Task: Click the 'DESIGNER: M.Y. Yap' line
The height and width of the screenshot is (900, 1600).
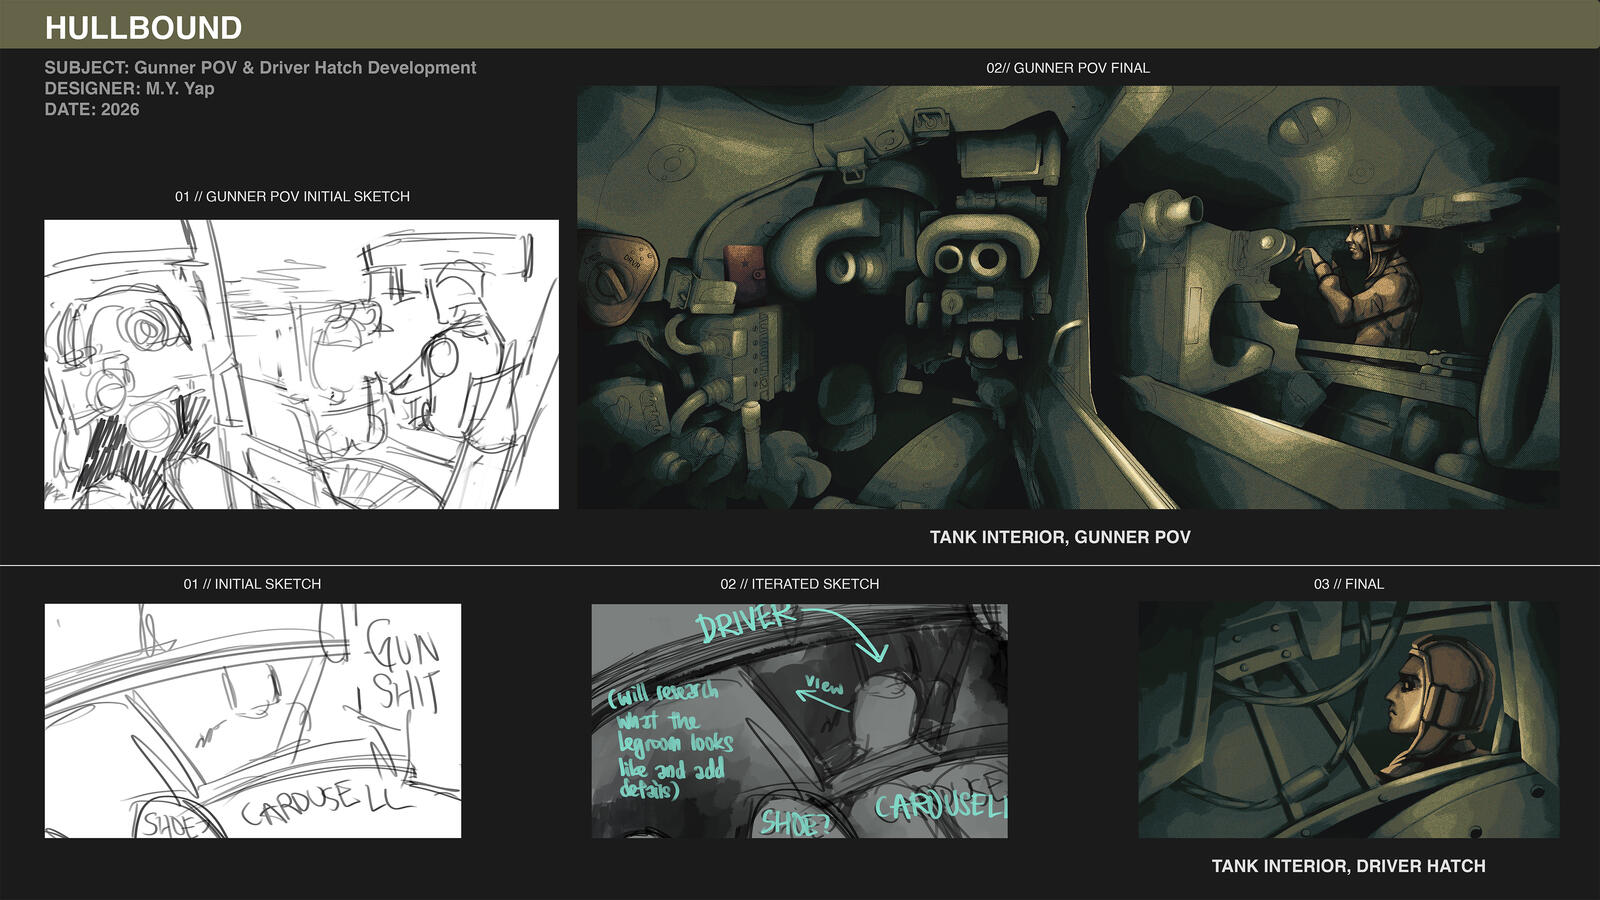Action: (129, 88)
